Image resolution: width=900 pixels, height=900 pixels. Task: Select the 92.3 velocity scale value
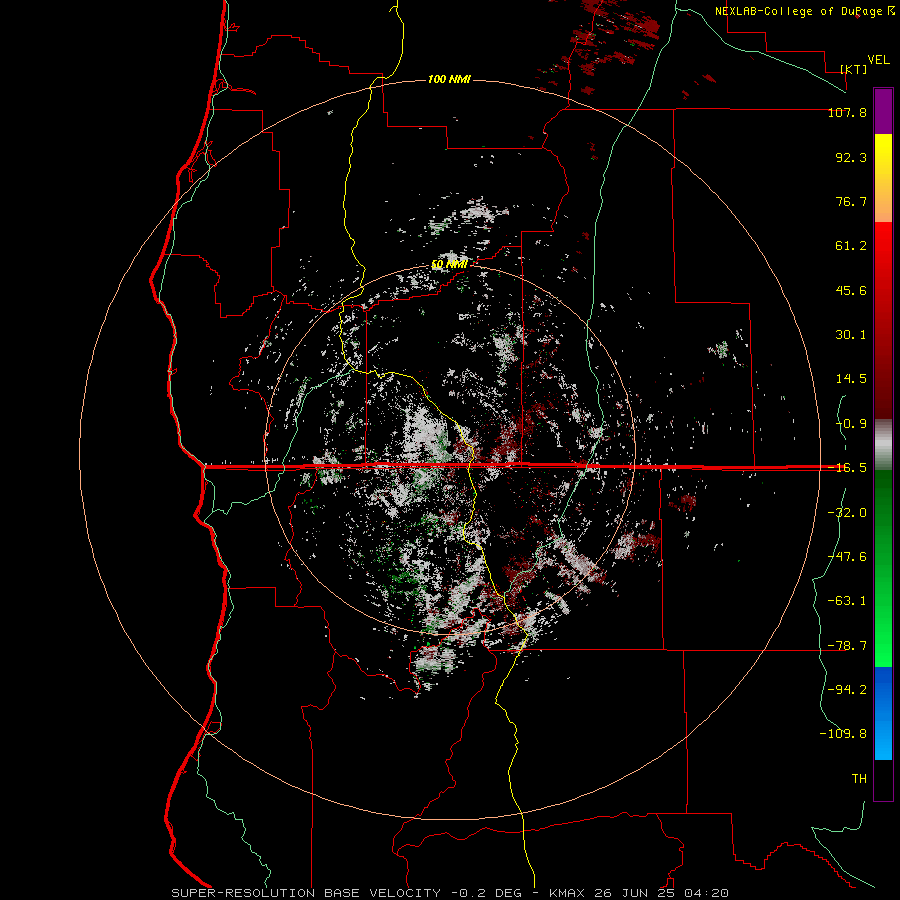851,157
